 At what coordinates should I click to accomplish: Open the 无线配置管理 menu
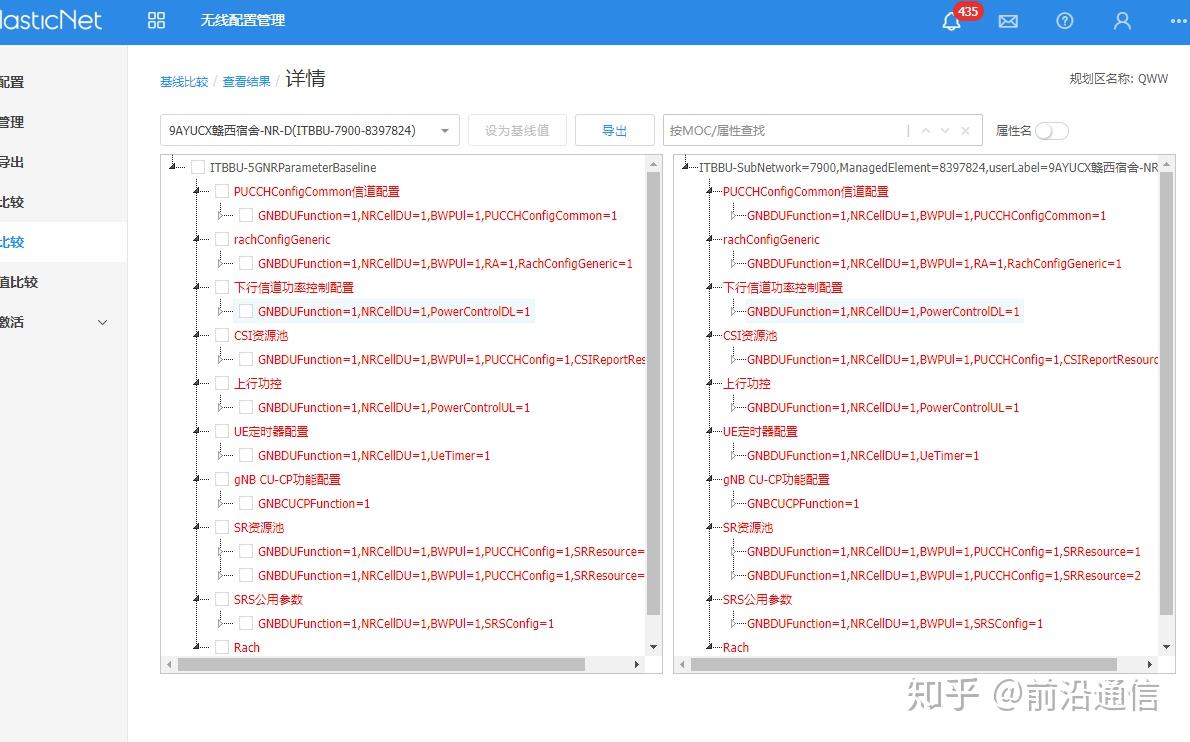242,20
